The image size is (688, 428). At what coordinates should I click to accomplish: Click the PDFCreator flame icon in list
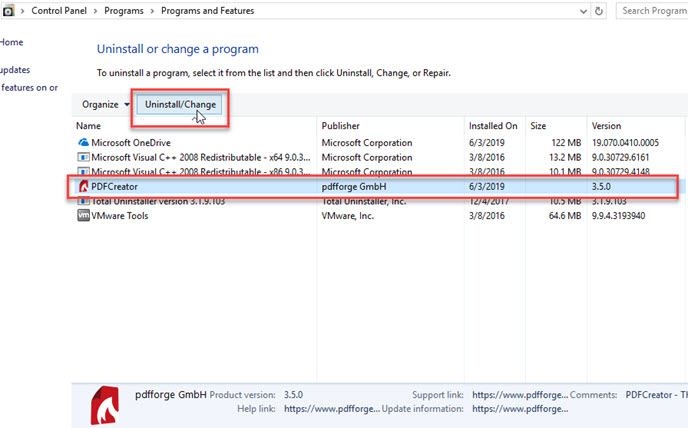(83, 187)
